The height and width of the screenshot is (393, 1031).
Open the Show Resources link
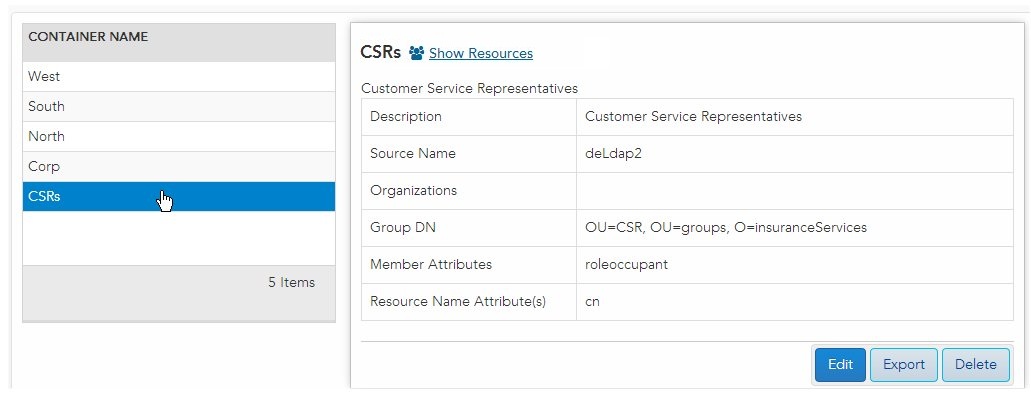[x=481, y=53]
